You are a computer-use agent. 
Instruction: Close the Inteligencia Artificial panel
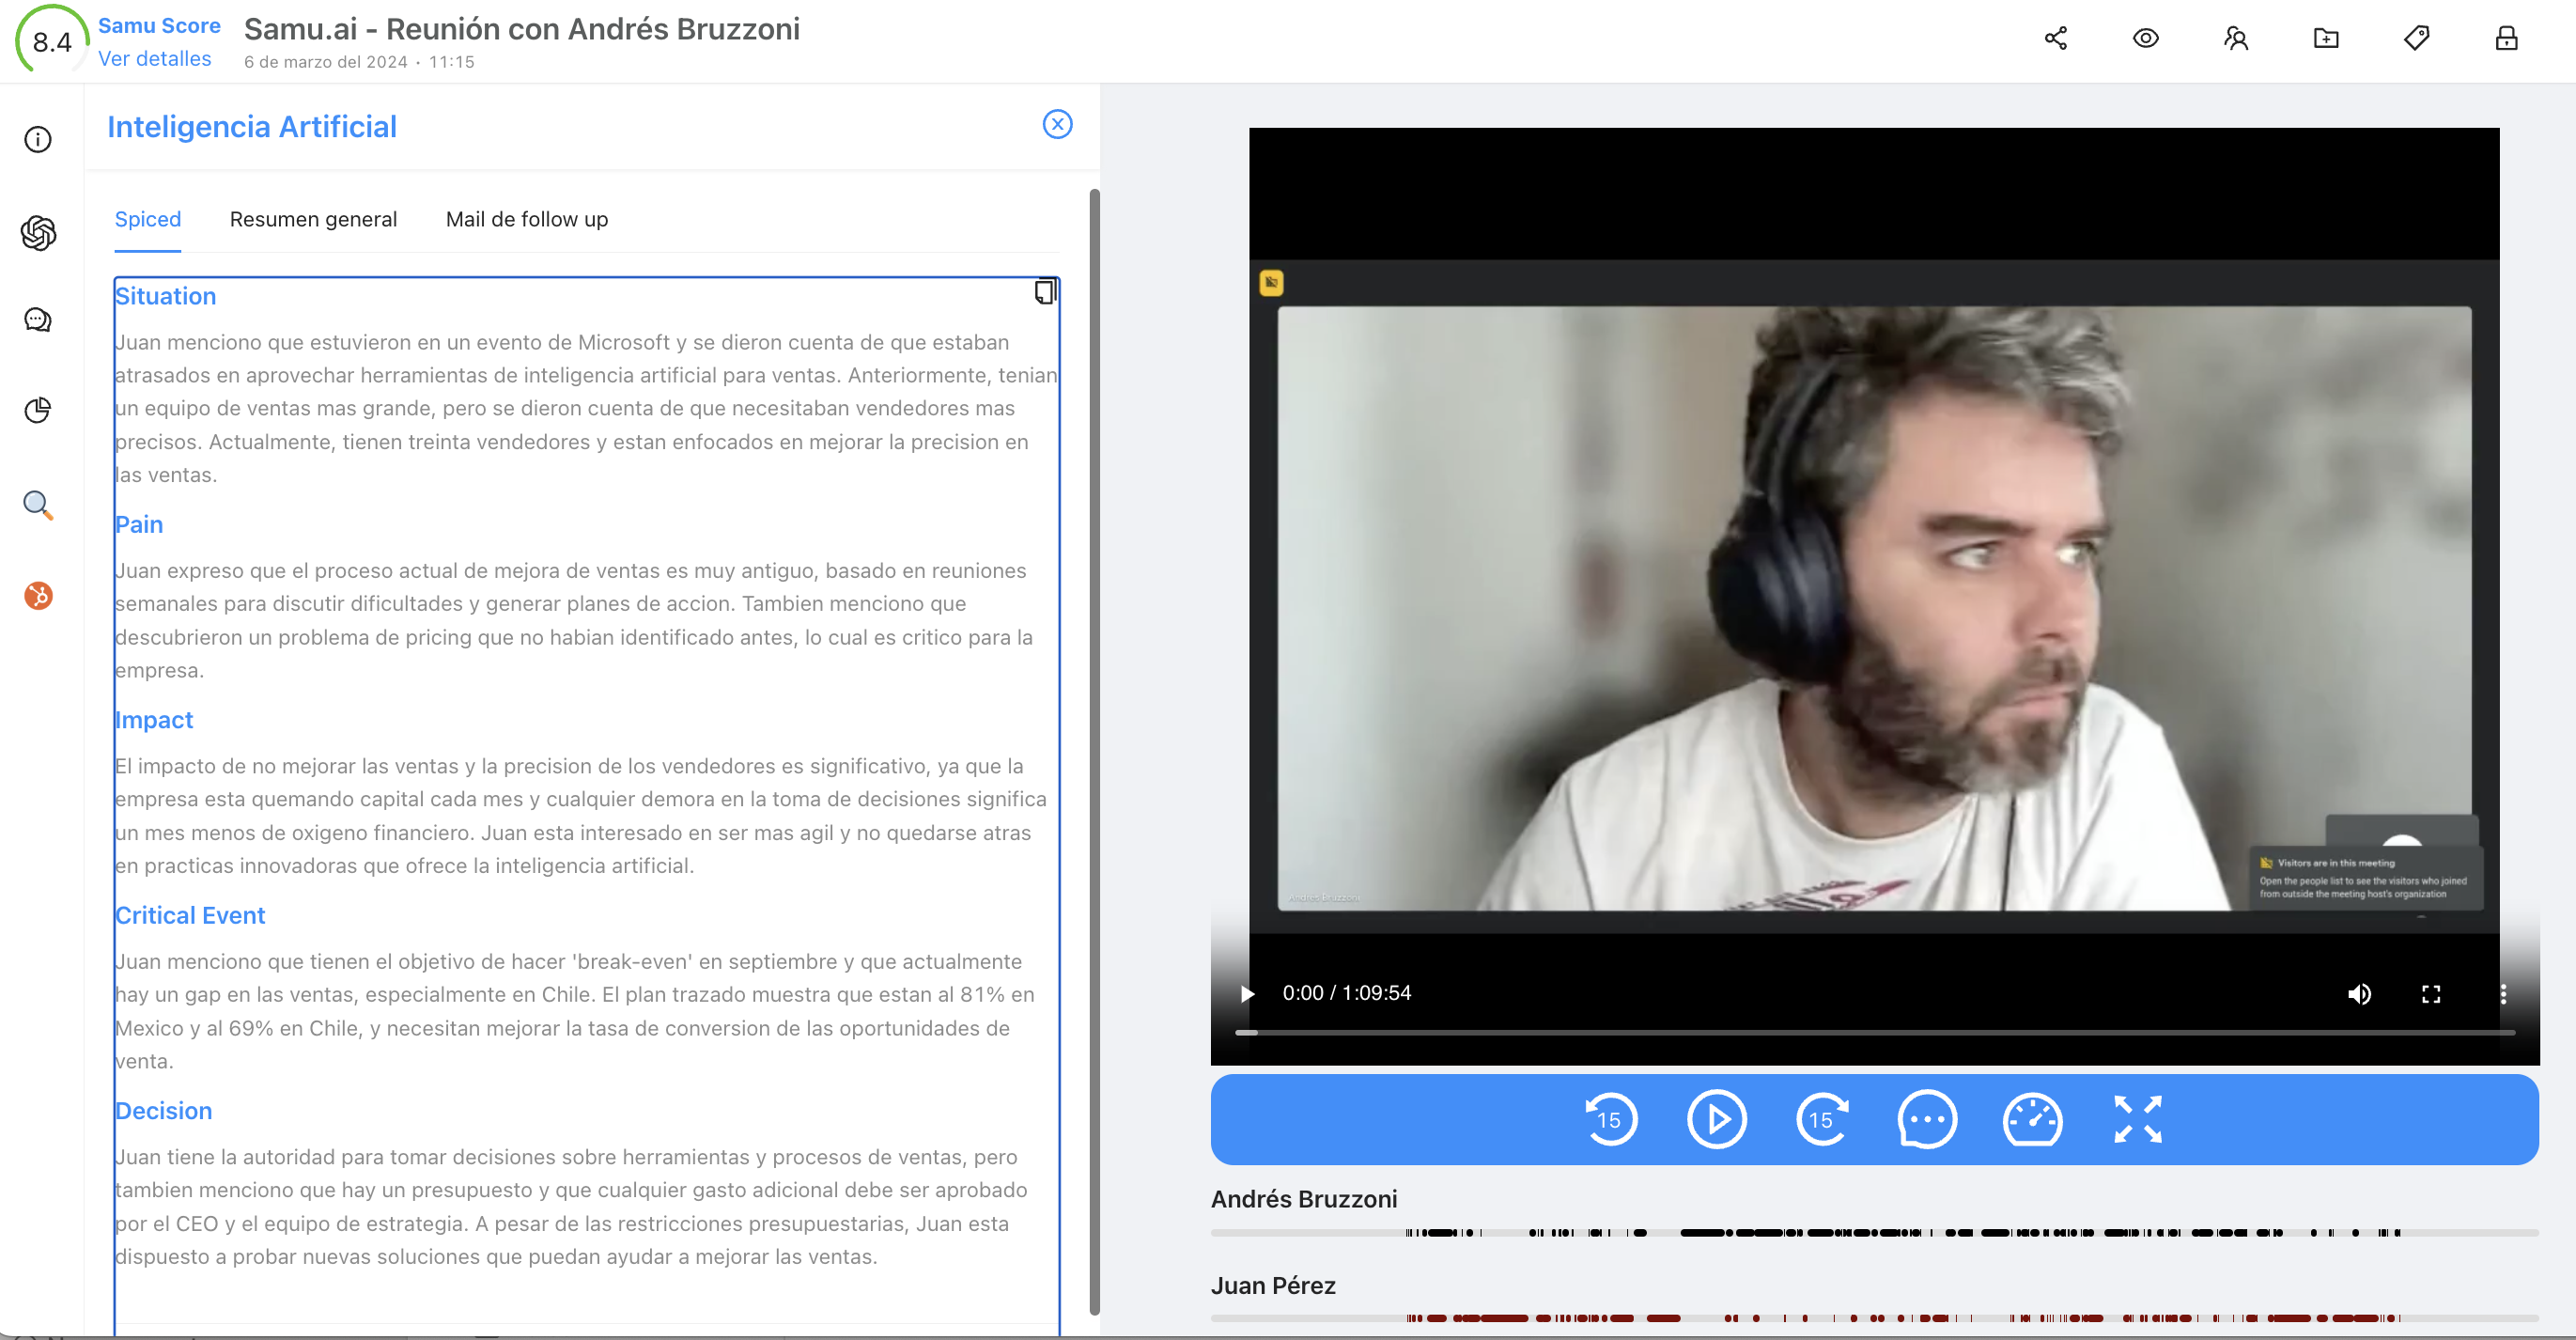(x=1058, y=124)
